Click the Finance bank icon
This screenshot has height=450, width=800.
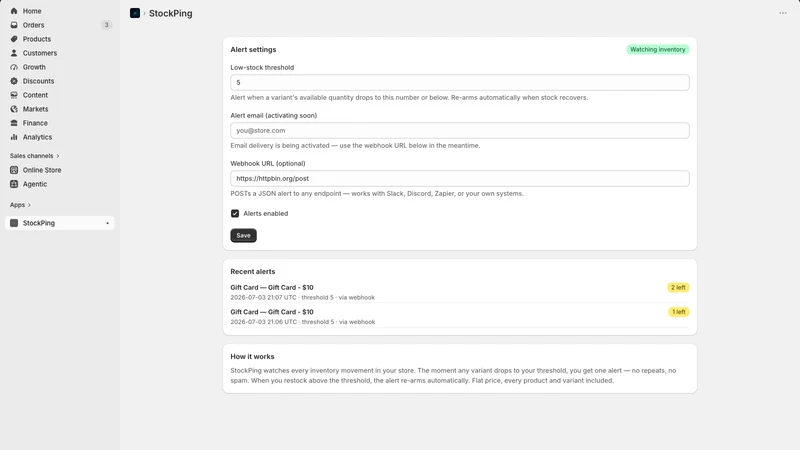click(14, 123)
